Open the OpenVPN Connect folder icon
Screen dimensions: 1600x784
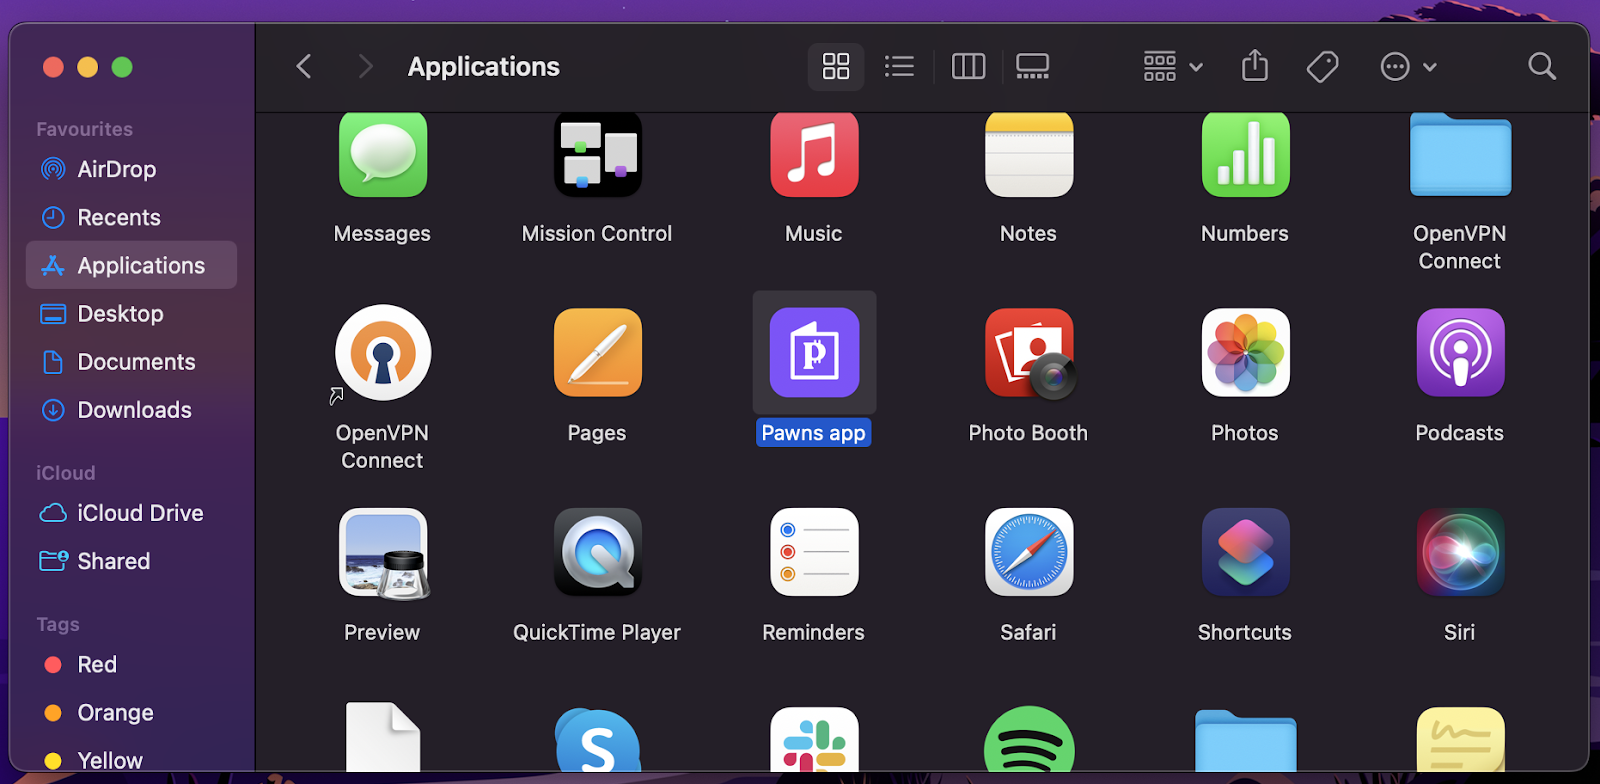point(1460,155)
